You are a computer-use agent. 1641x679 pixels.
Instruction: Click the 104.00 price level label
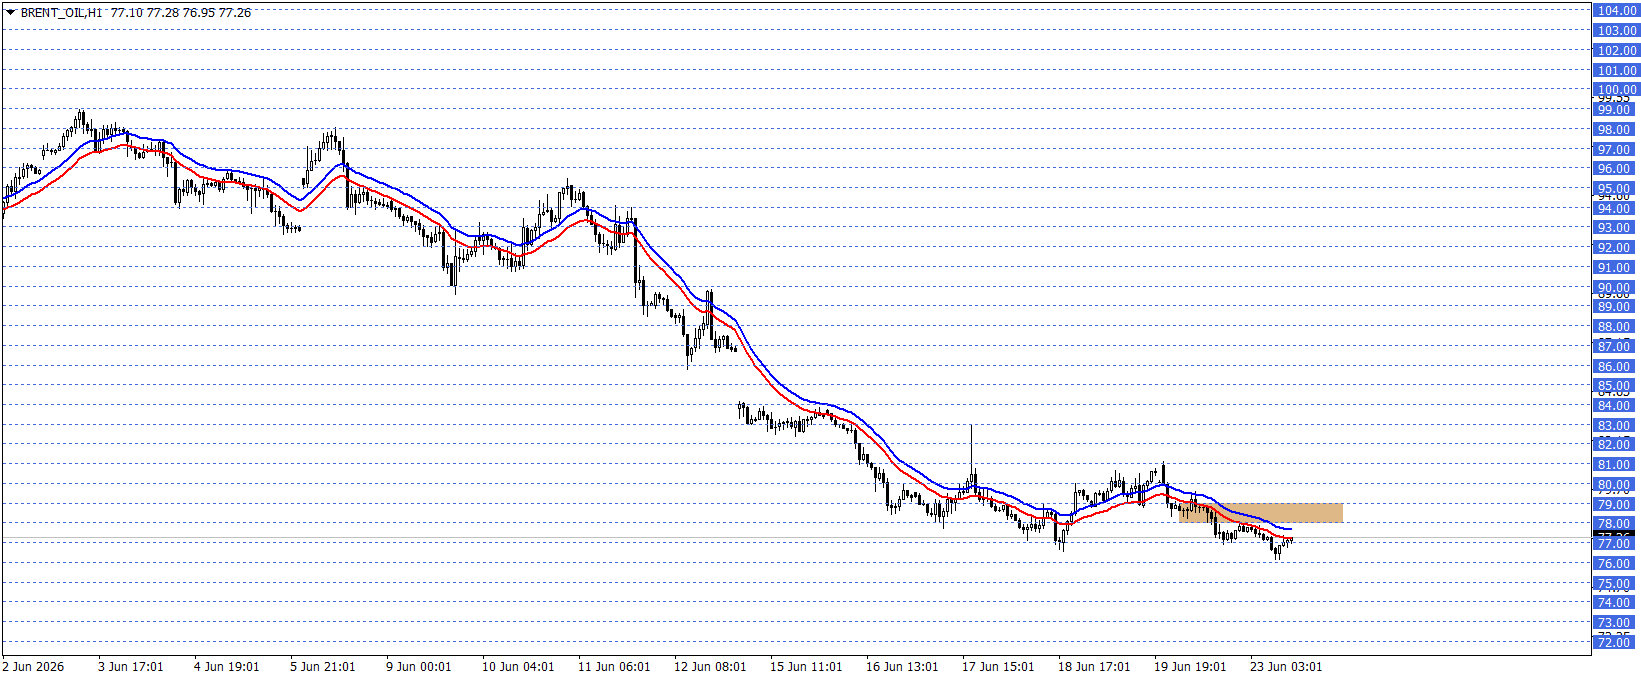click(1616, 10)
